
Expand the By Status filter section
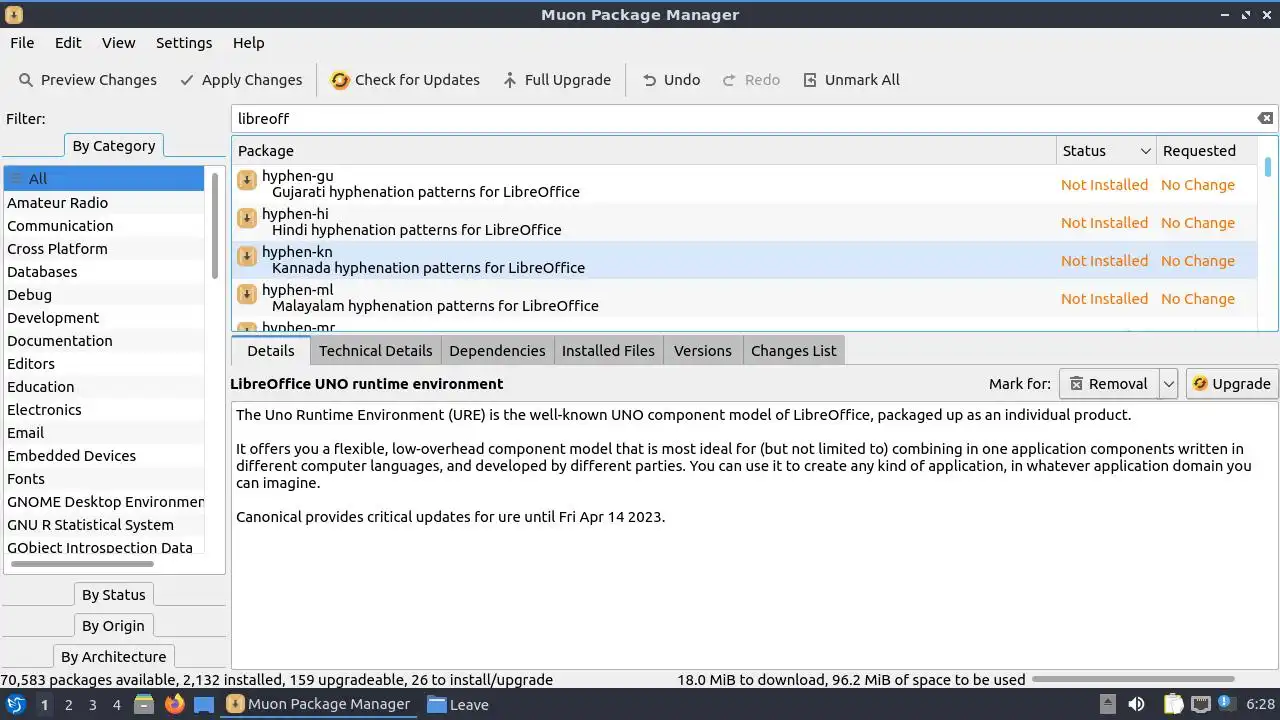[x=114, y=595]
